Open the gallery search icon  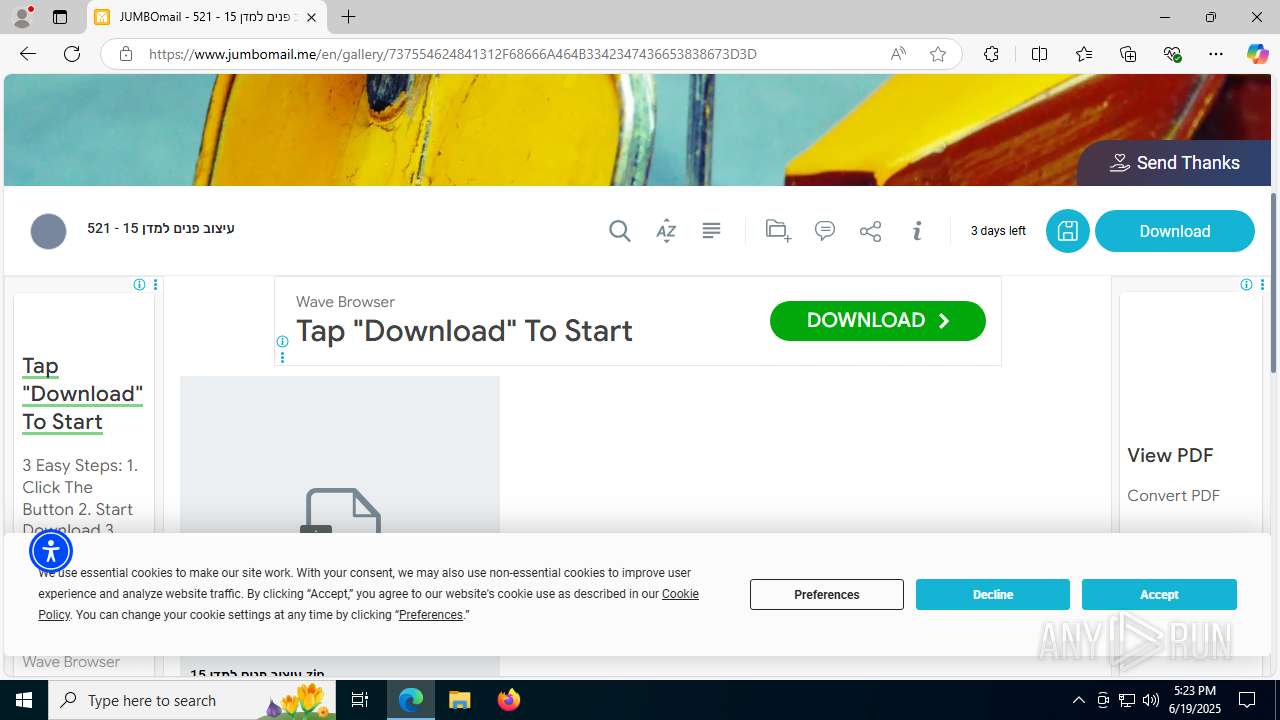(x=620, y=231)
